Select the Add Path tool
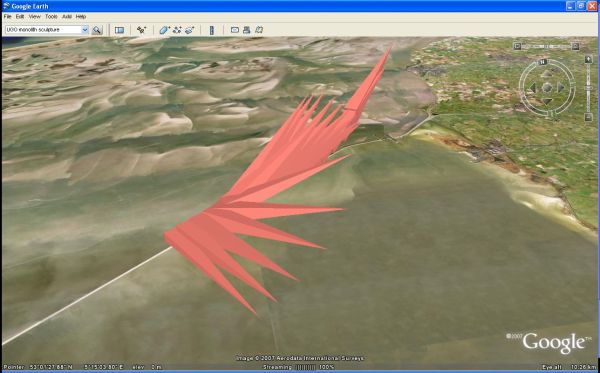This screenshot has width=600, height=373. point(177,30)
